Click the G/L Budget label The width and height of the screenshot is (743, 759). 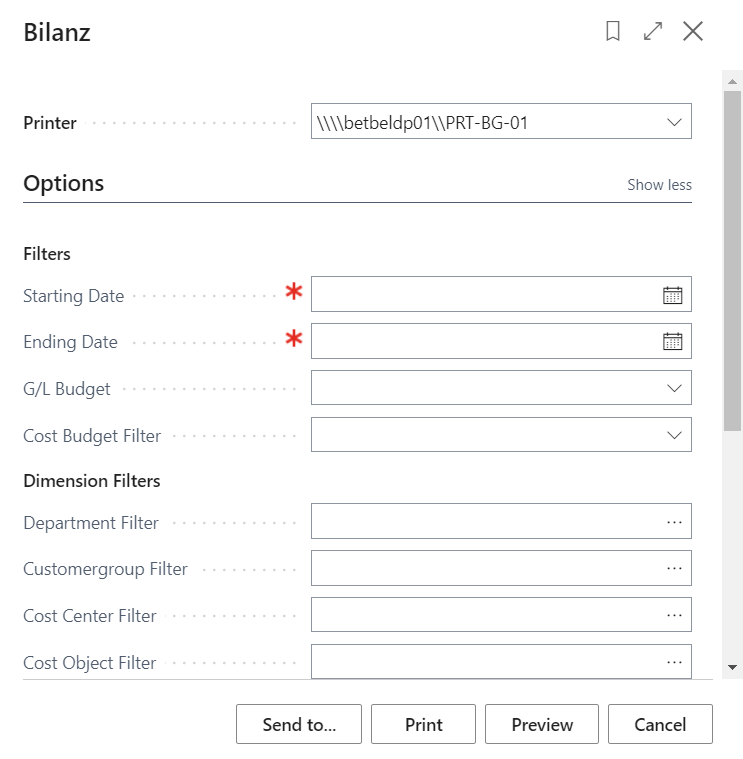coord(67,389)
